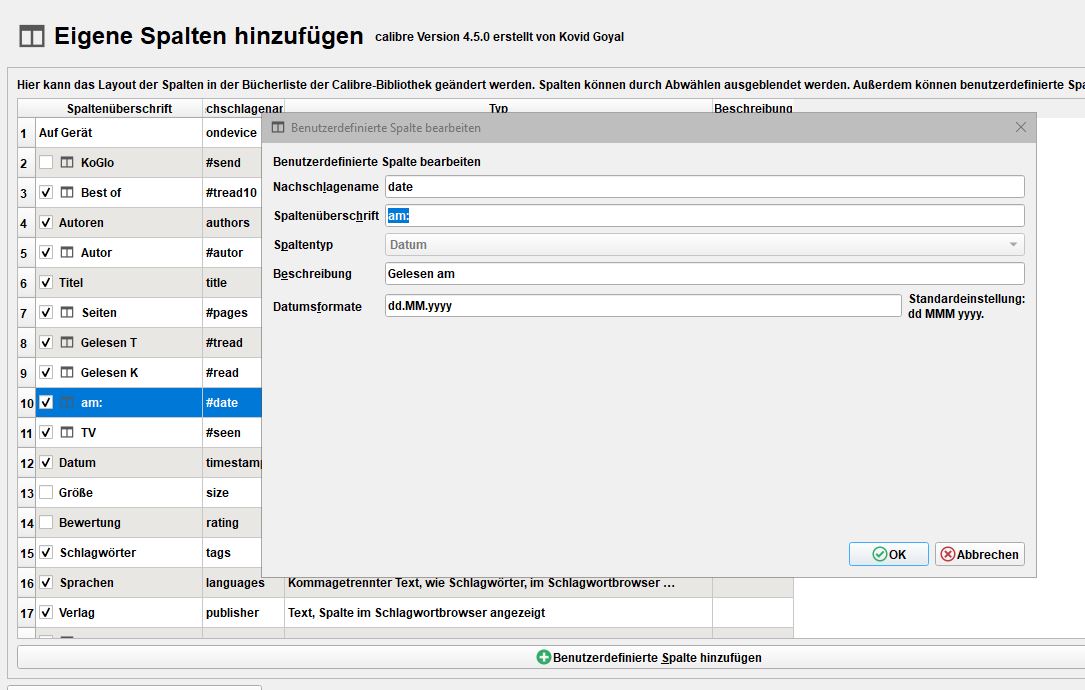The image size is (1085, 690).
Task: Select the publisher lookup name cell
Action: [243, 612]
